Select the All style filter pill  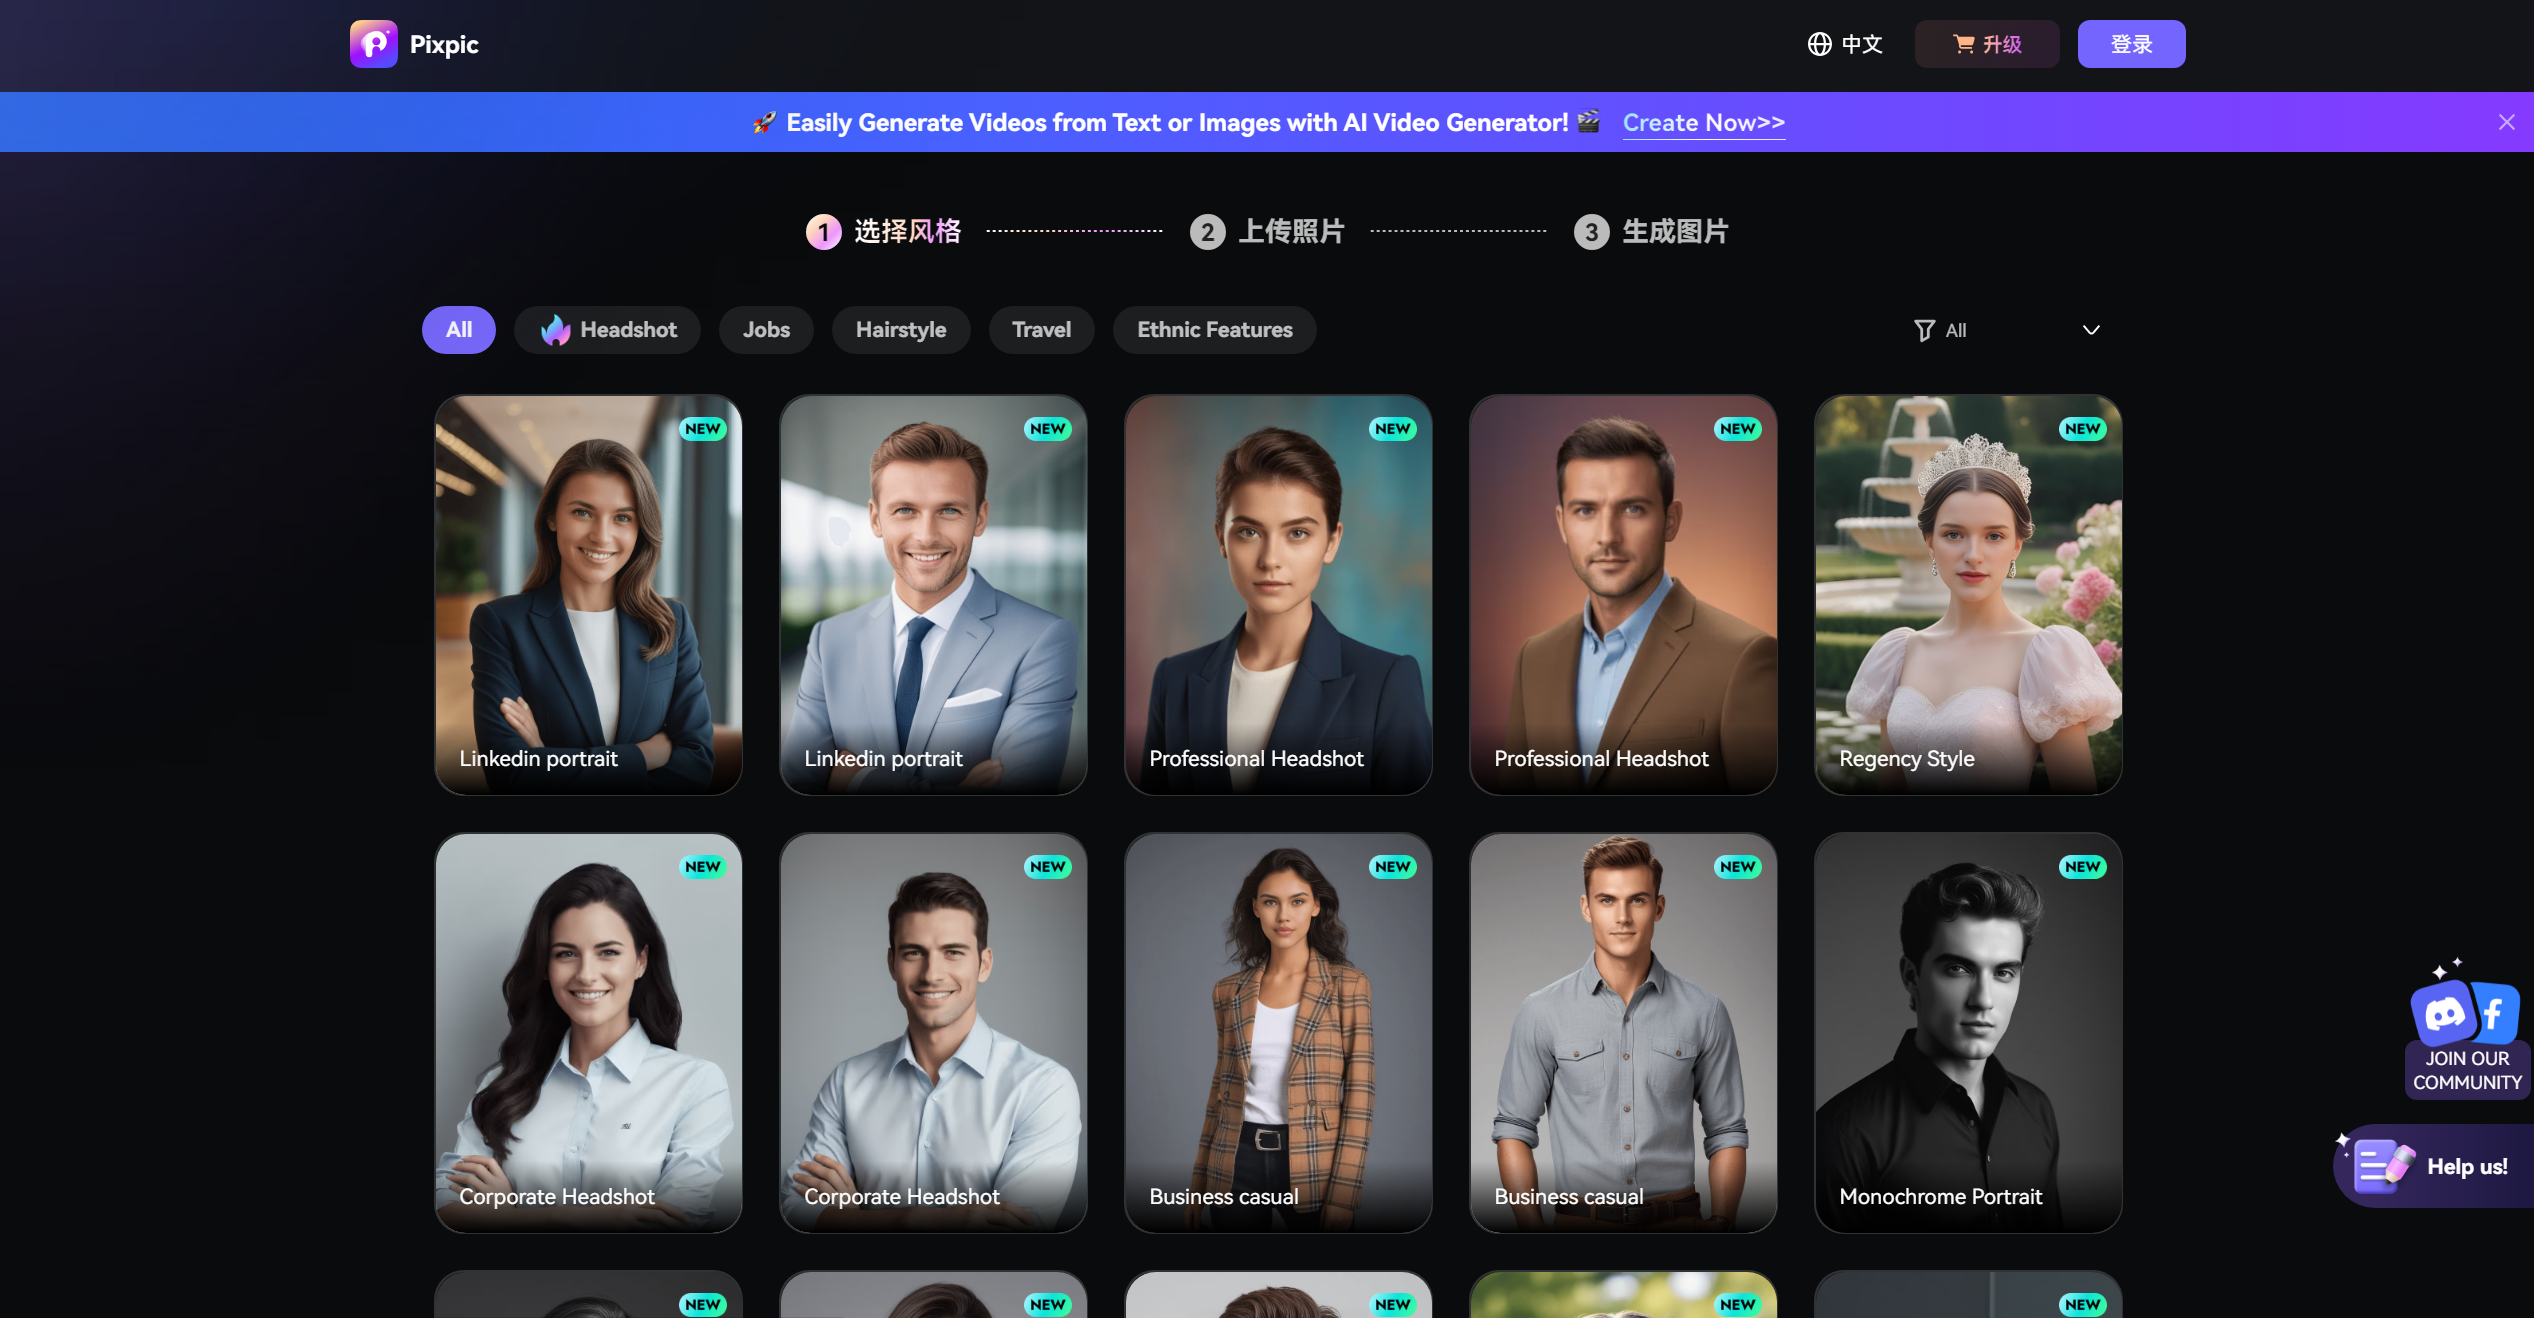pyautogui.click(x=458, y=329)
